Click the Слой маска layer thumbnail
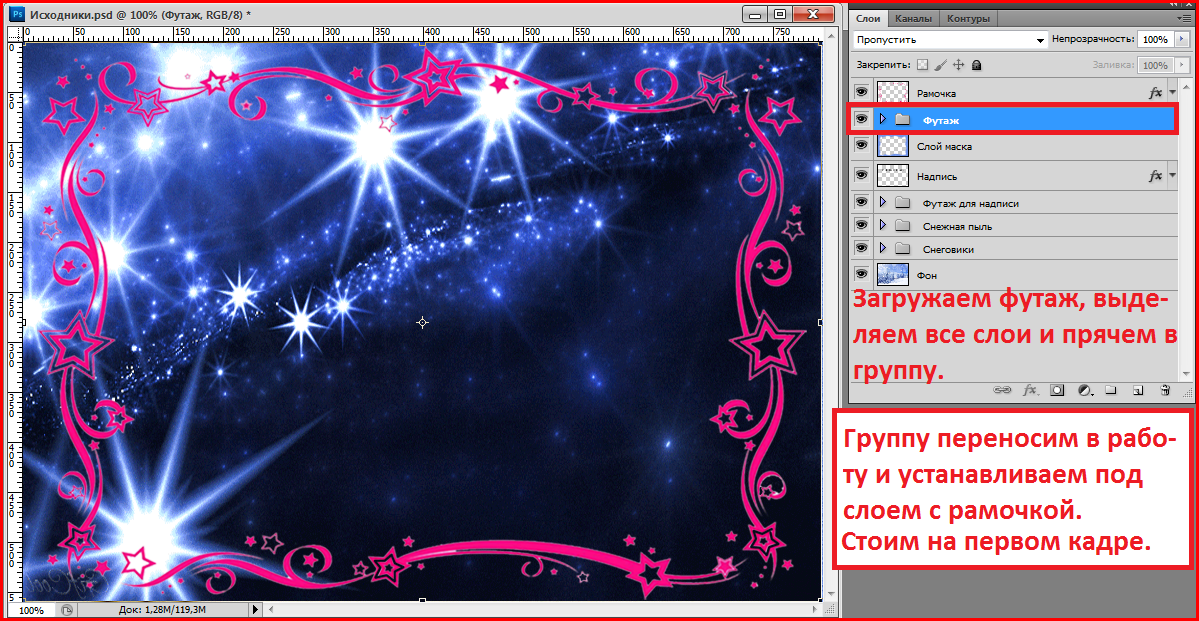The image size is (1199, 621). coord(893,145)
